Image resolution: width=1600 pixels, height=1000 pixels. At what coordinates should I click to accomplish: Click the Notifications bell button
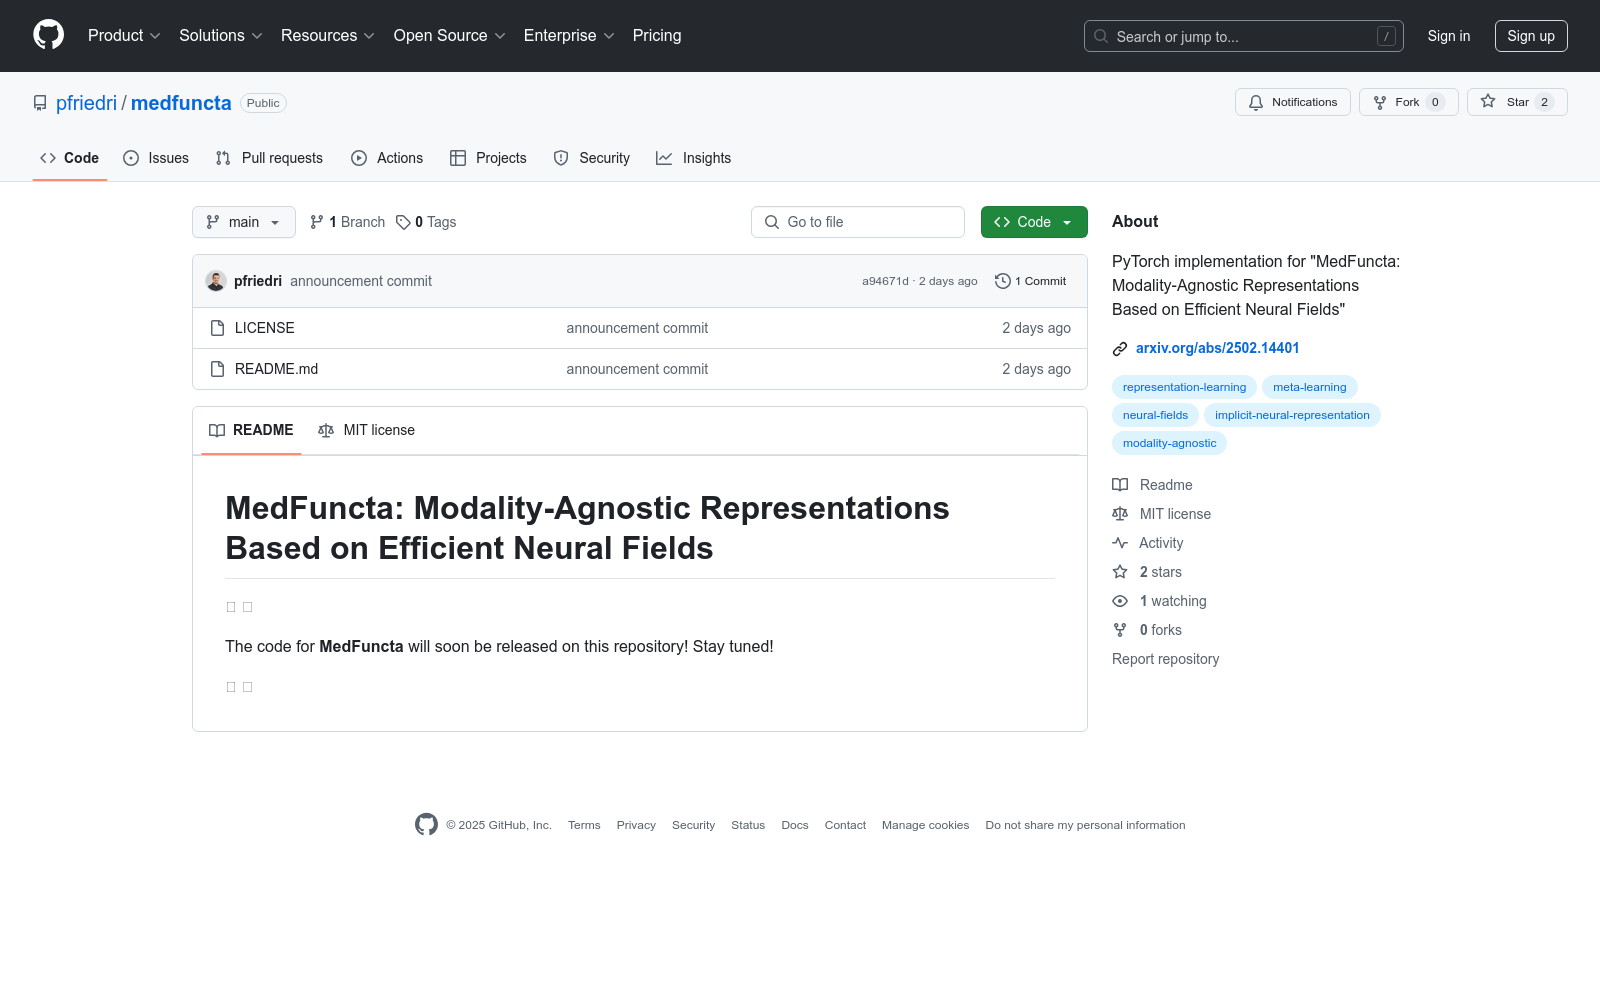tap(1293, 102)
